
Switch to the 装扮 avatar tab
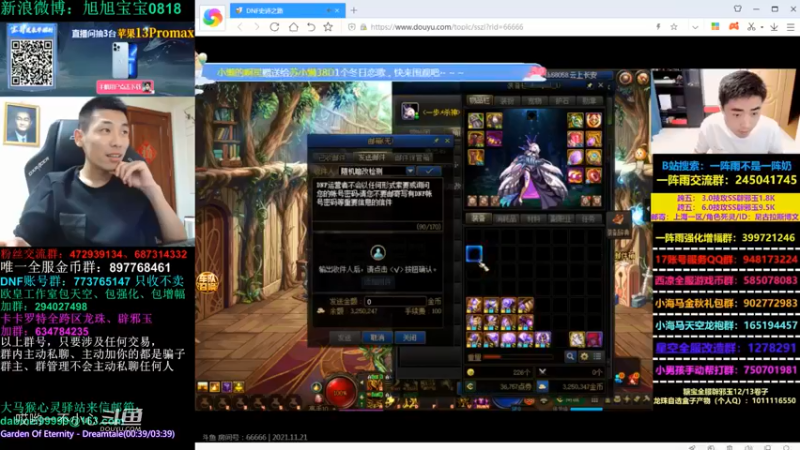[x=507, y=101]
